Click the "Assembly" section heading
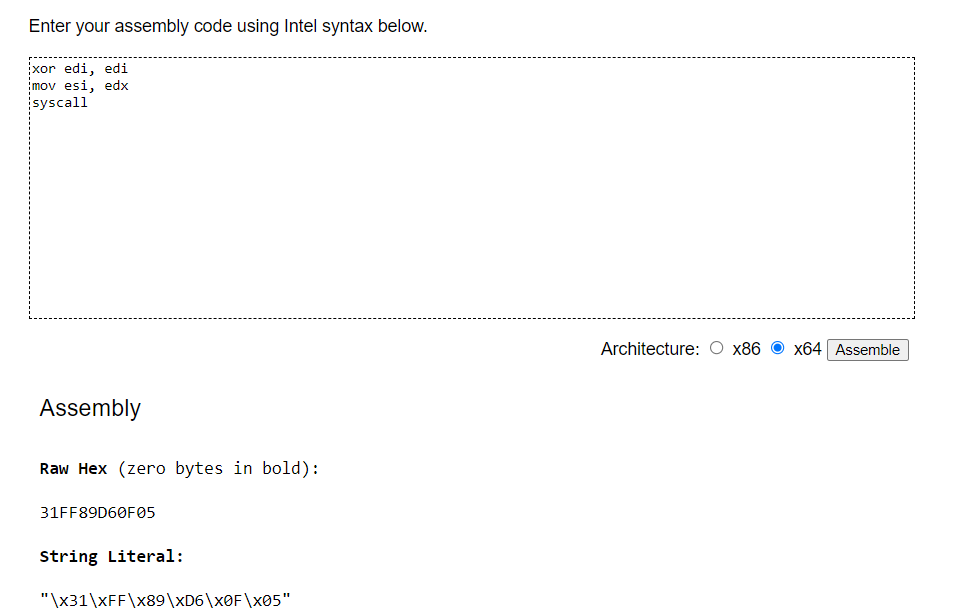Screen dimensions: 956x615 (90, 408)
